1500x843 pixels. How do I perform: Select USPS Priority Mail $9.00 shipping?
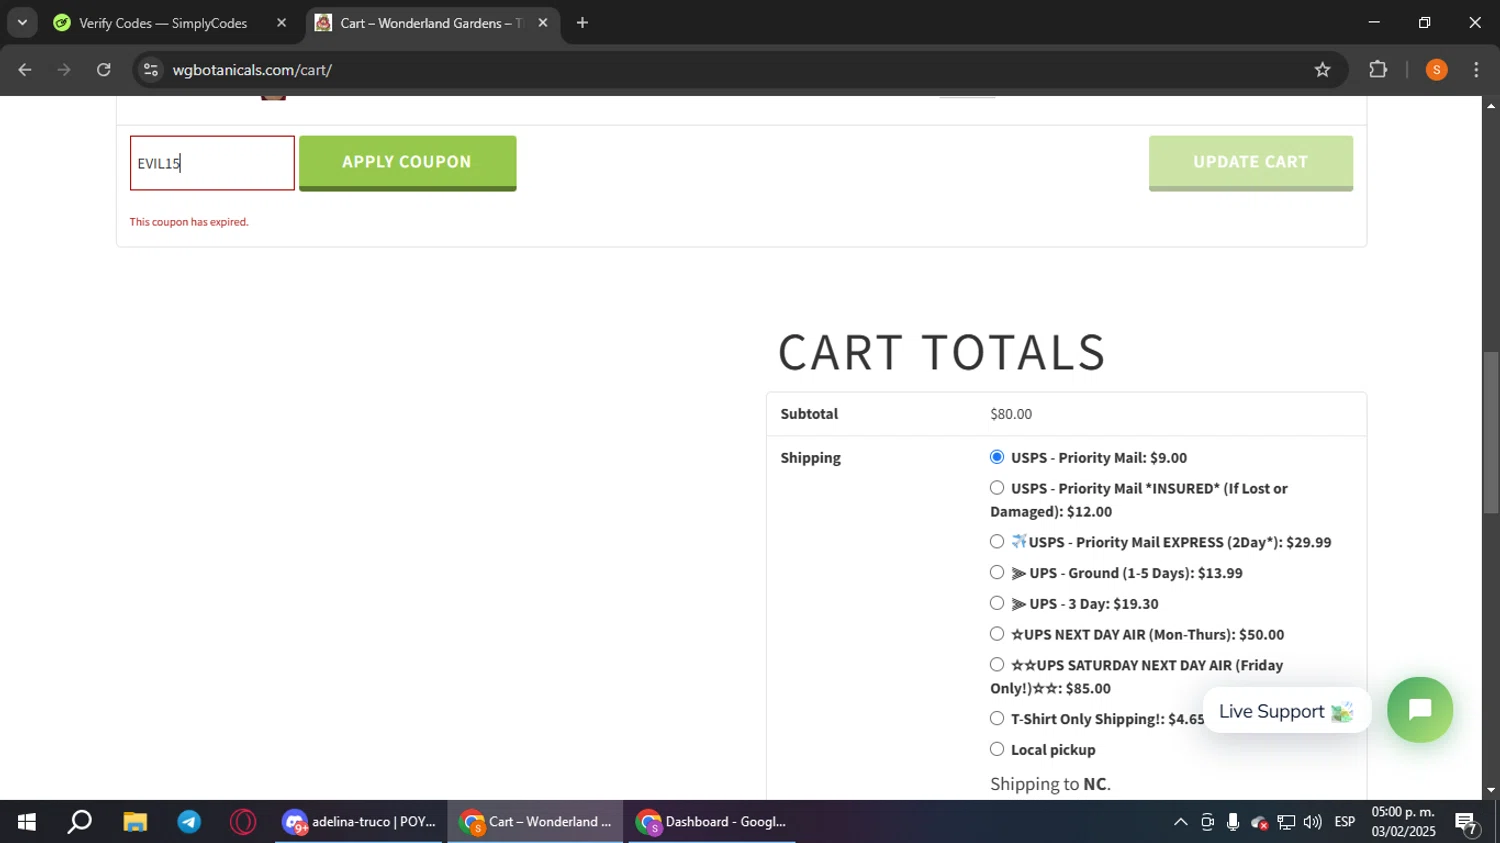pyautogui.click(x=997, y=457)
